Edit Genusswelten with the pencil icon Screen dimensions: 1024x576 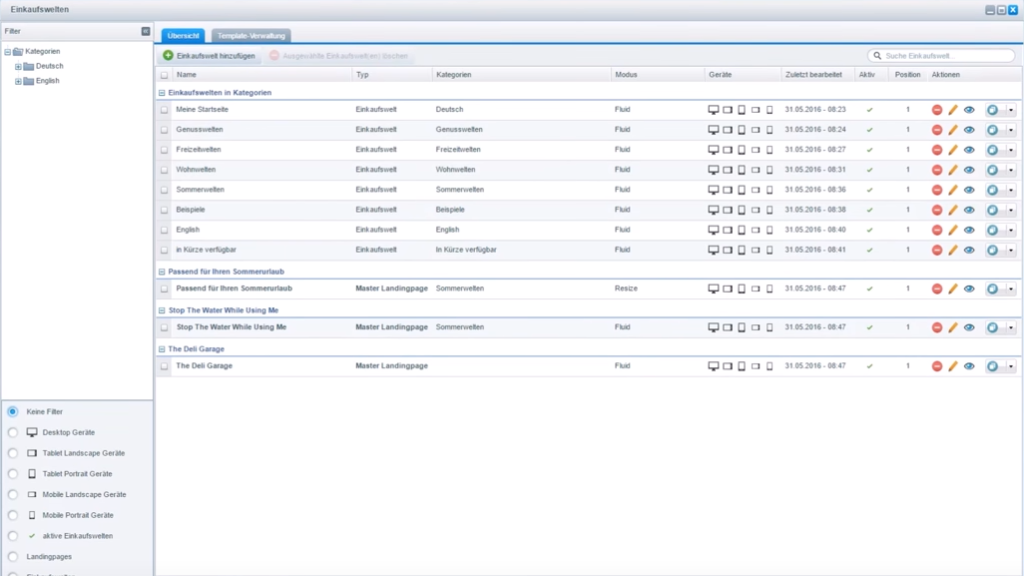(953, 130)
